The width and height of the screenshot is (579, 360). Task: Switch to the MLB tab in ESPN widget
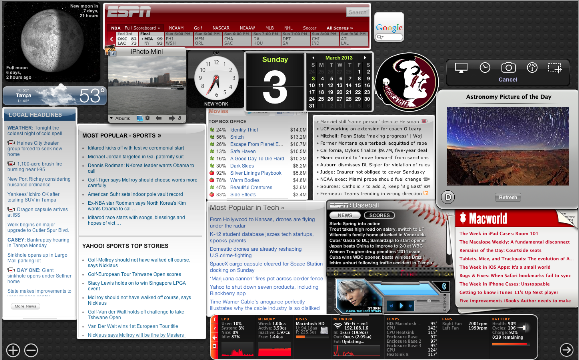tap(270, 28)
